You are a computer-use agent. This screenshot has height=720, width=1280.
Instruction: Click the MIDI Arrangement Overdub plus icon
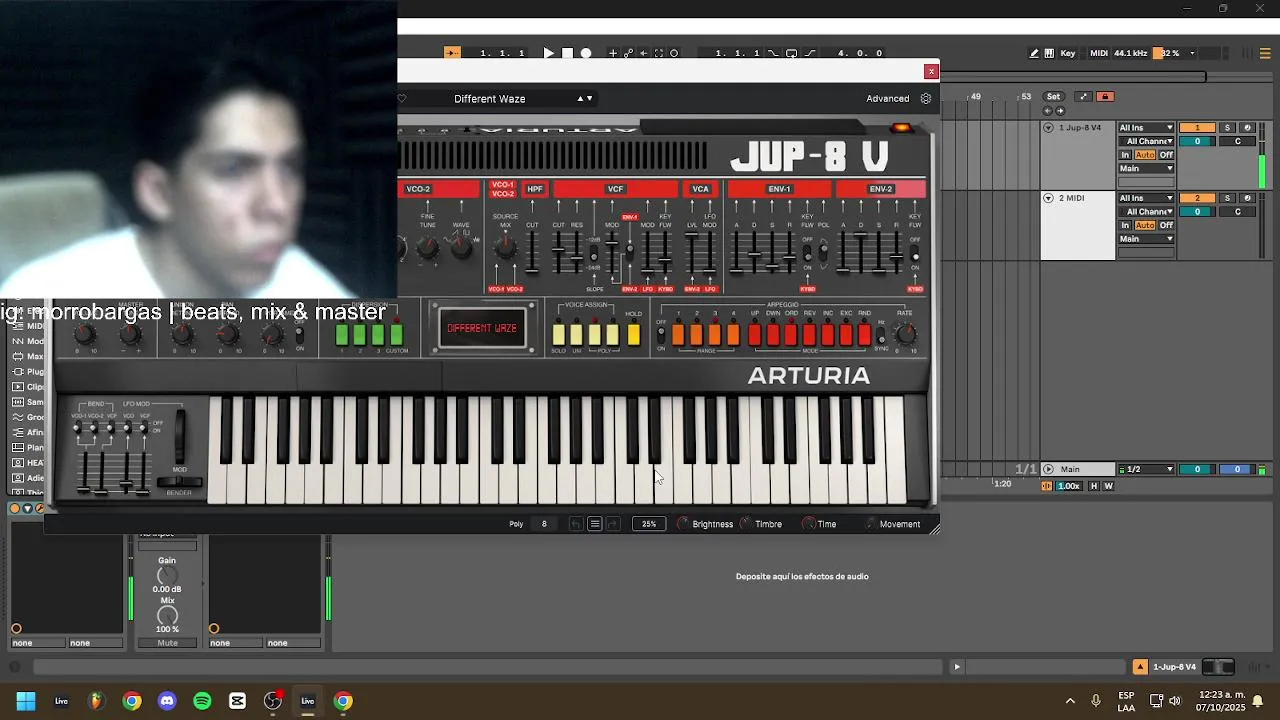[x=613, y=53]
